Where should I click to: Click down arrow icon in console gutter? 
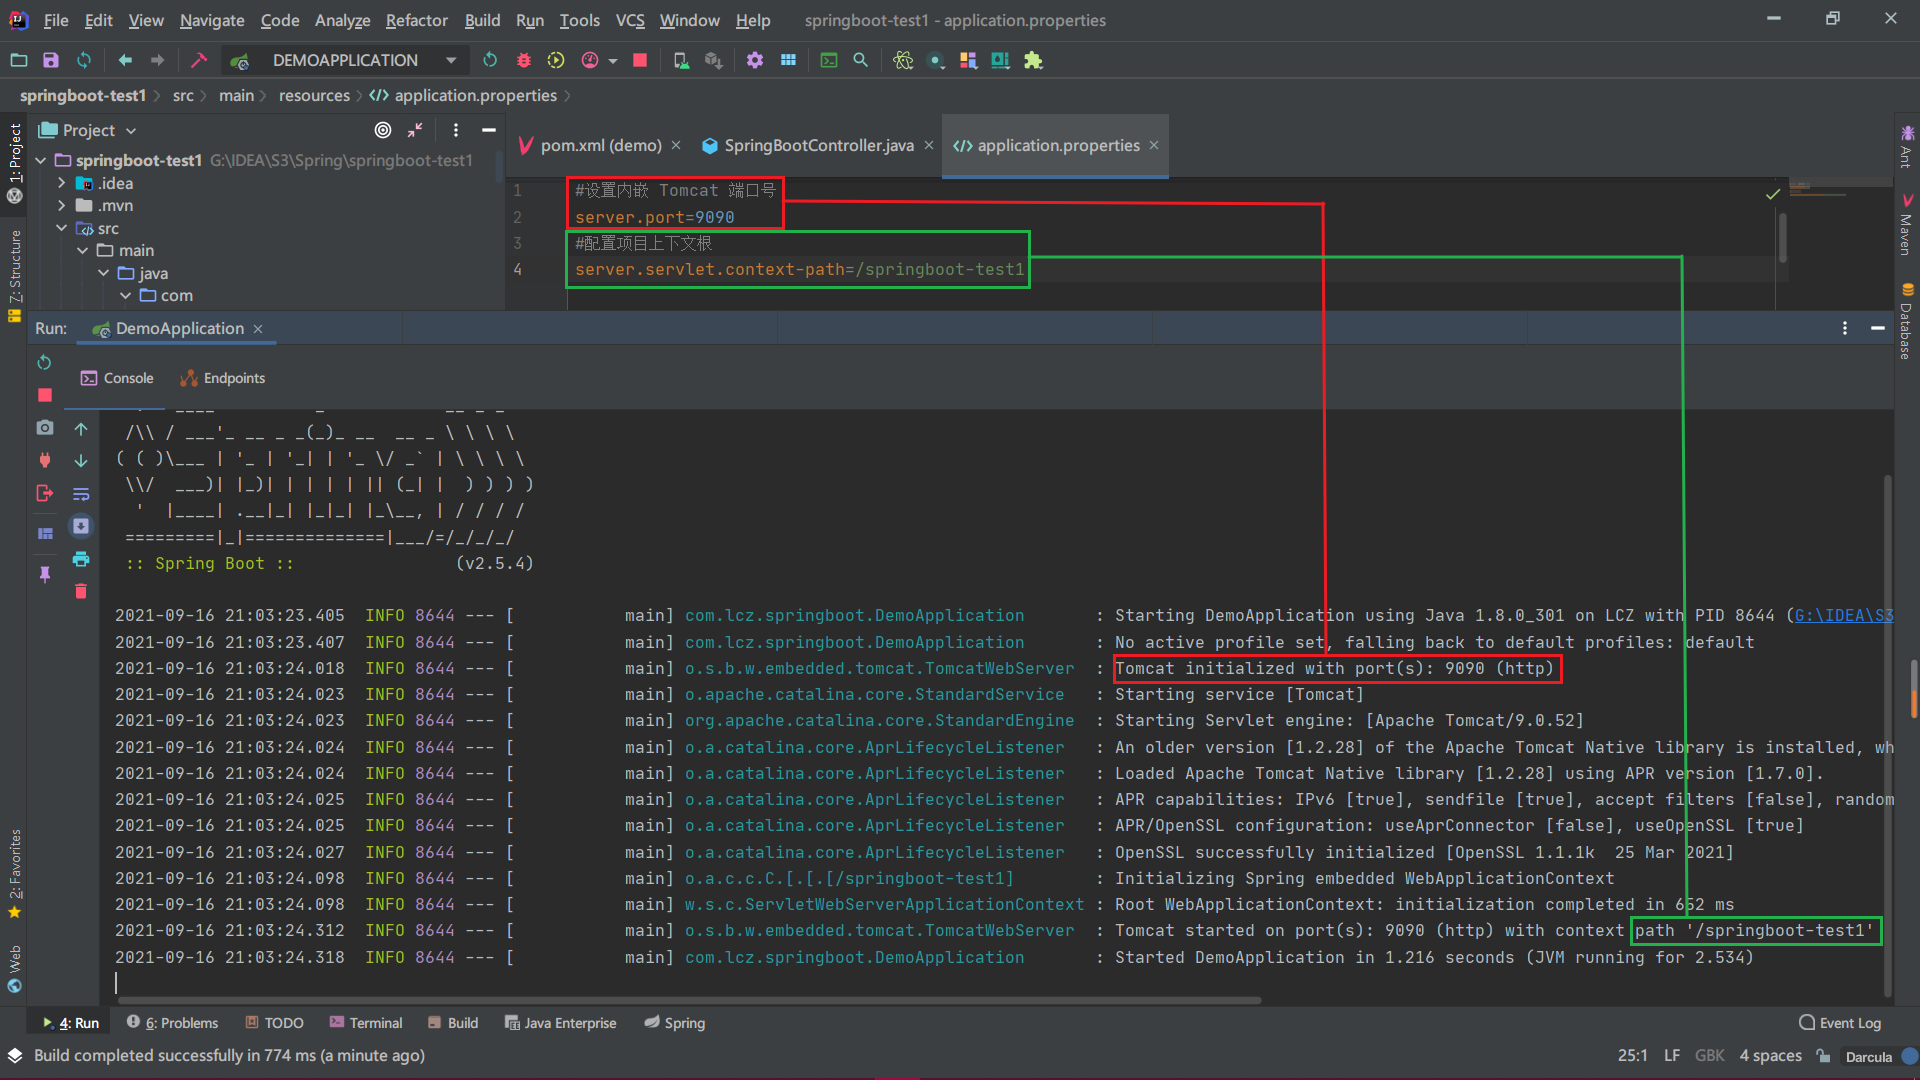[x=81, y=461]
